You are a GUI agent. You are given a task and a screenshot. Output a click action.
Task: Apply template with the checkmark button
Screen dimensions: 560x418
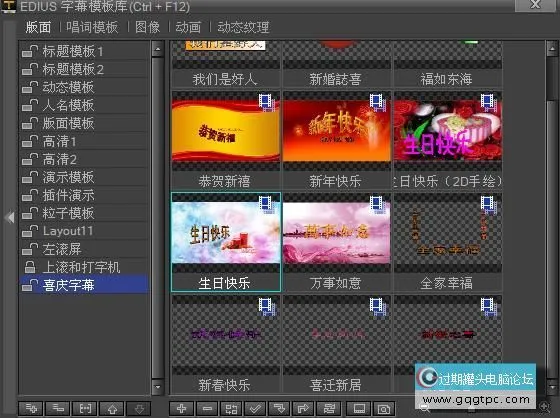pyautogui.click(x=255, y=408)
